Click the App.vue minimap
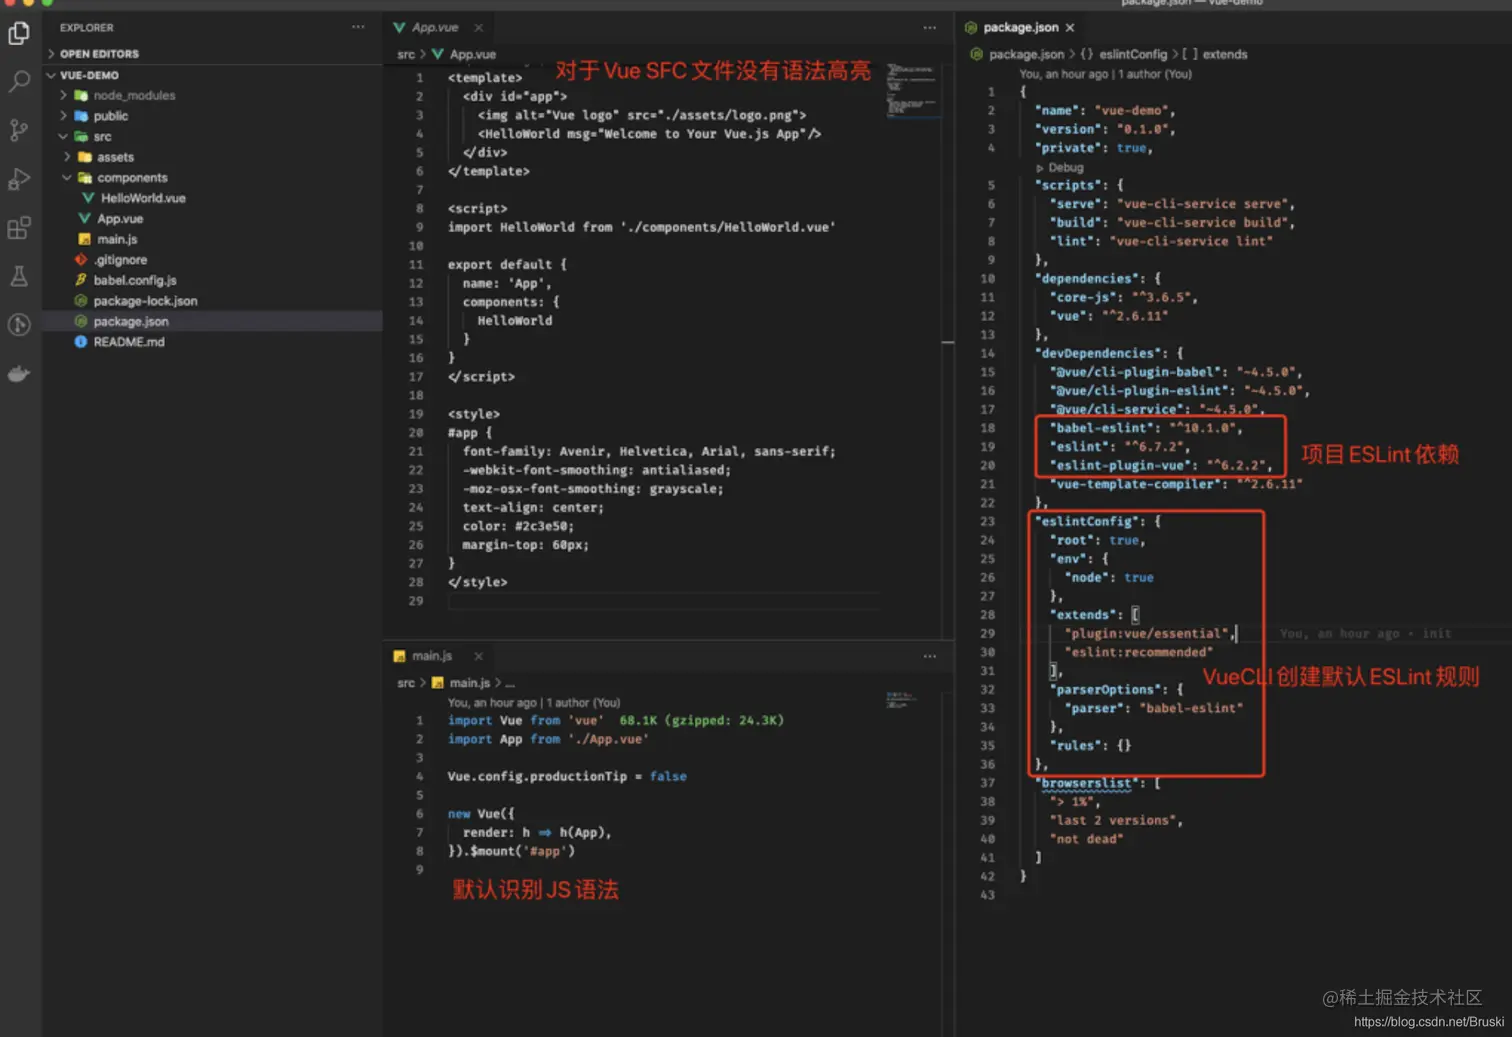This screenshot has height=1037, width=1512. click(912, 90)
